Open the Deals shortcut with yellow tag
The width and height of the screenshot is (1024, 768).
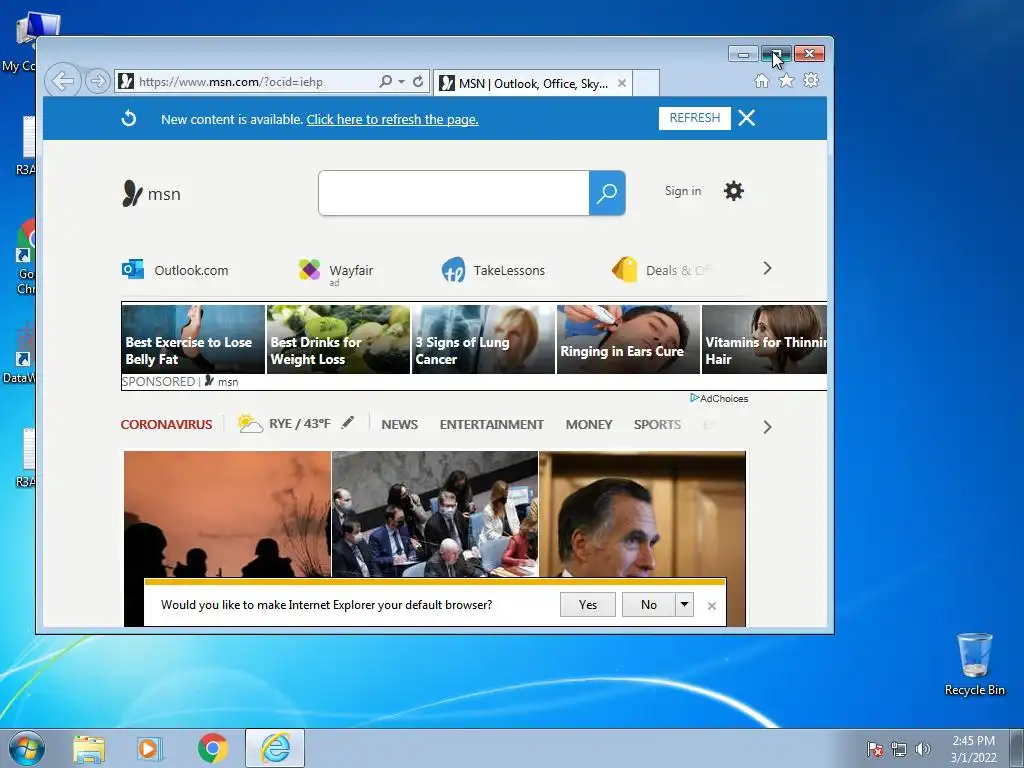click(663, 270)
